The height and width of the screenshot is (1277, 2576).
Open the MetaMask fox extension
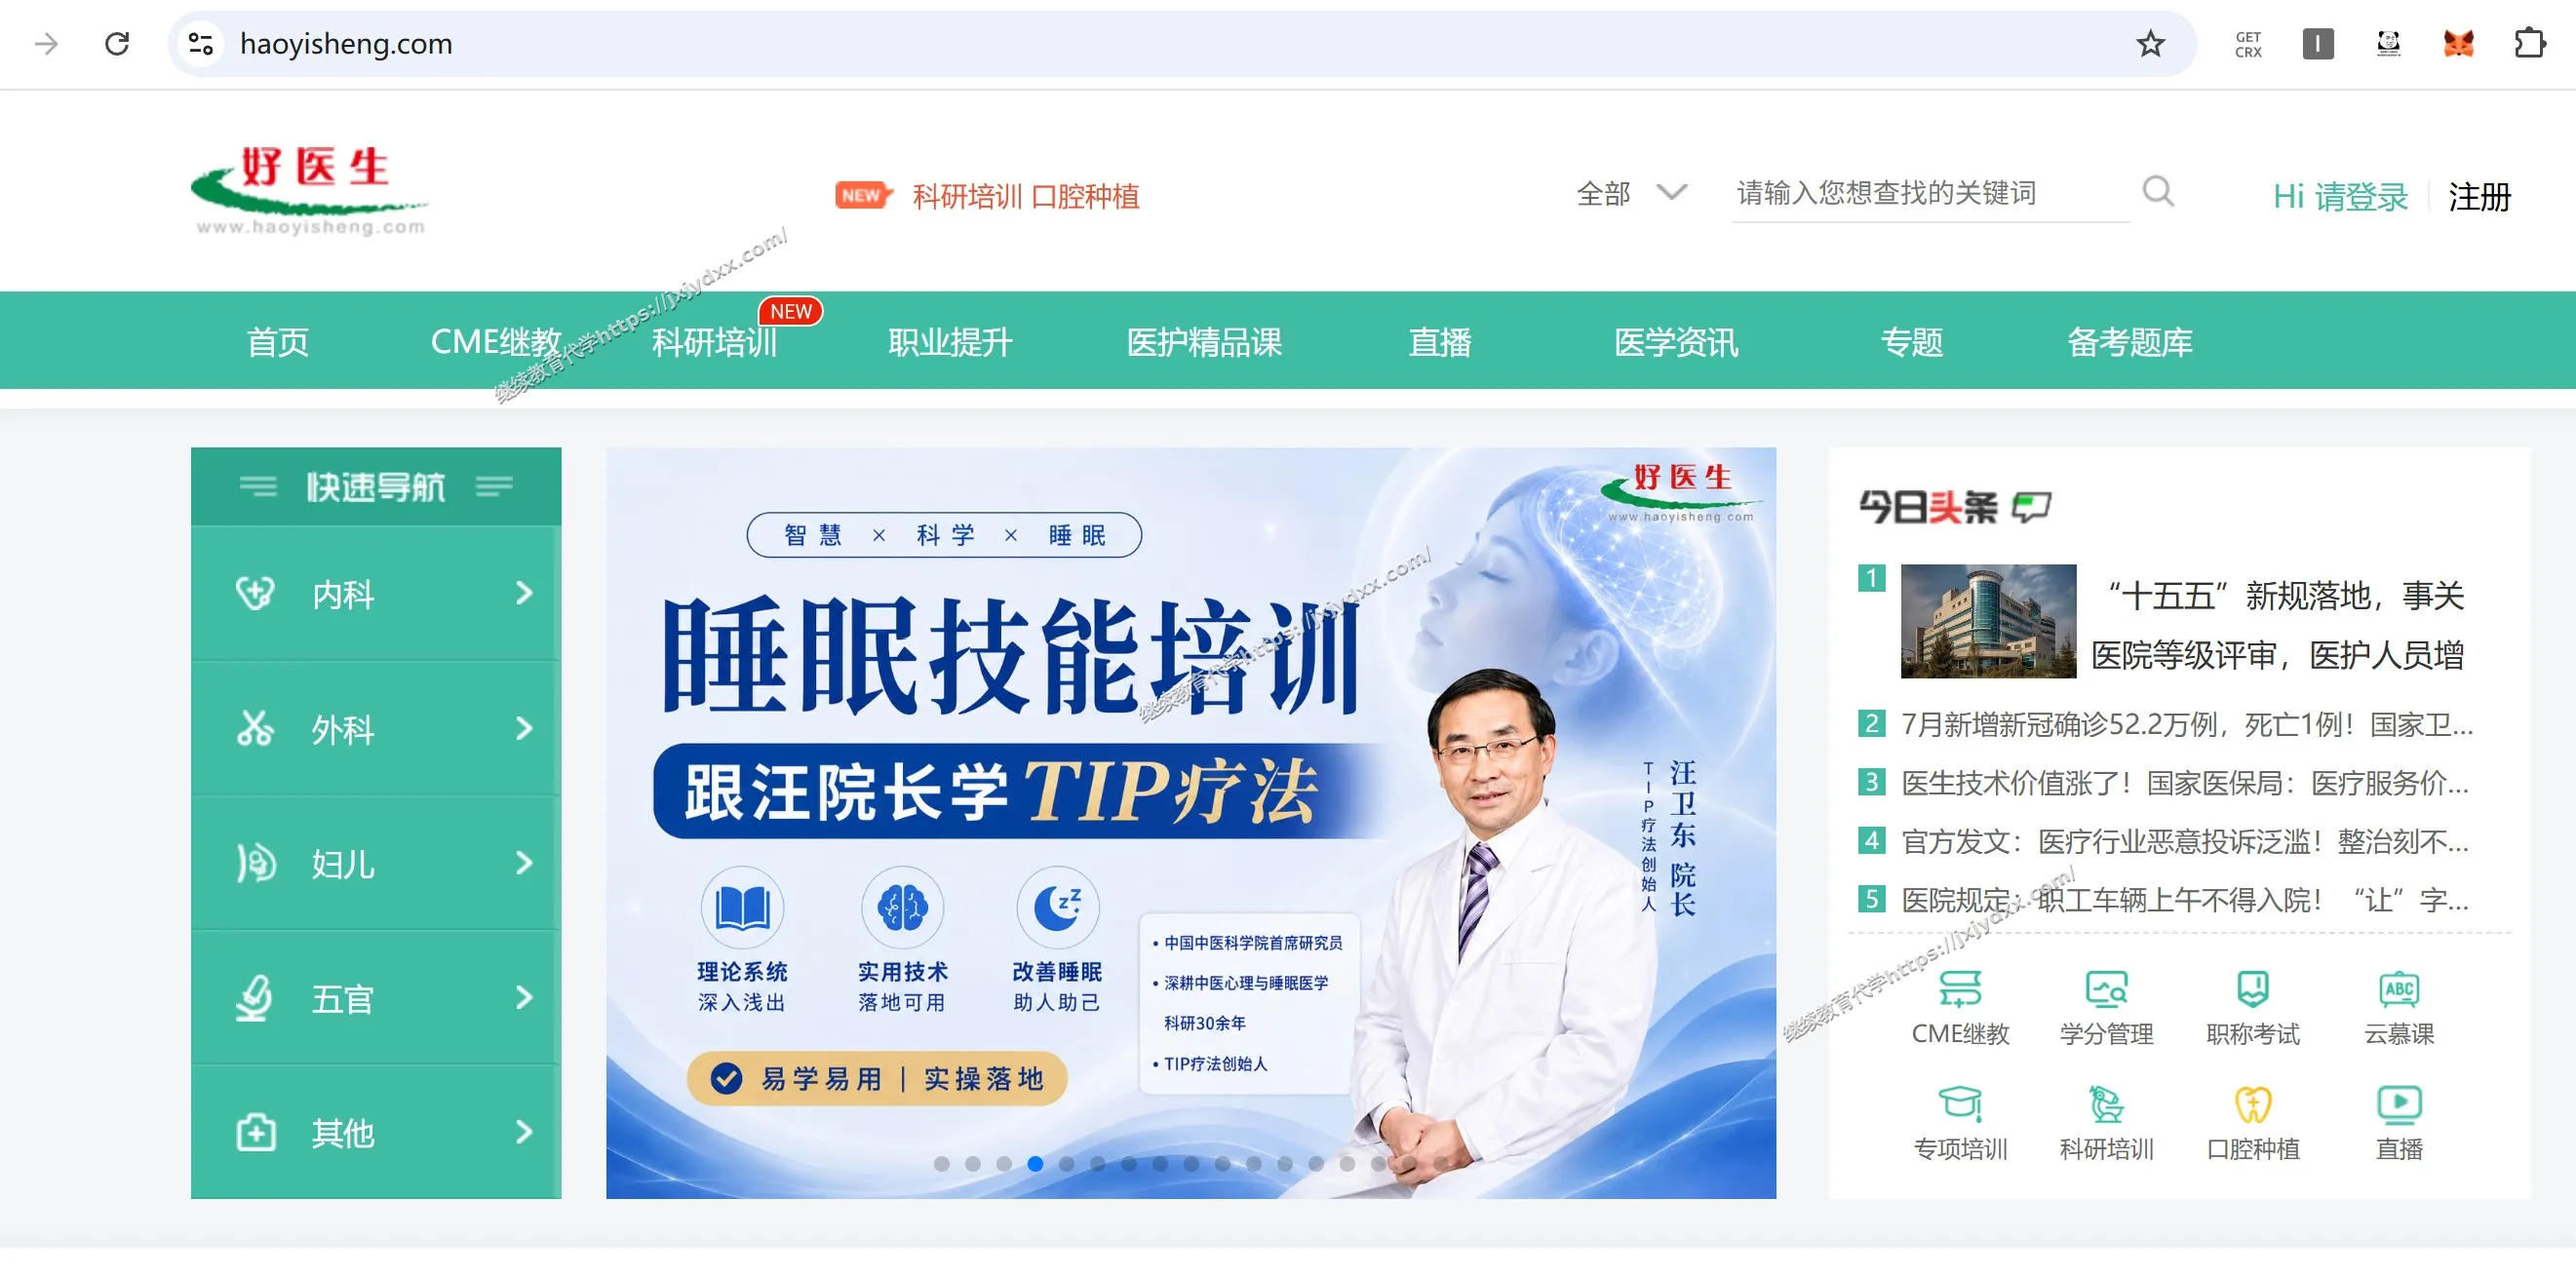2458,44
